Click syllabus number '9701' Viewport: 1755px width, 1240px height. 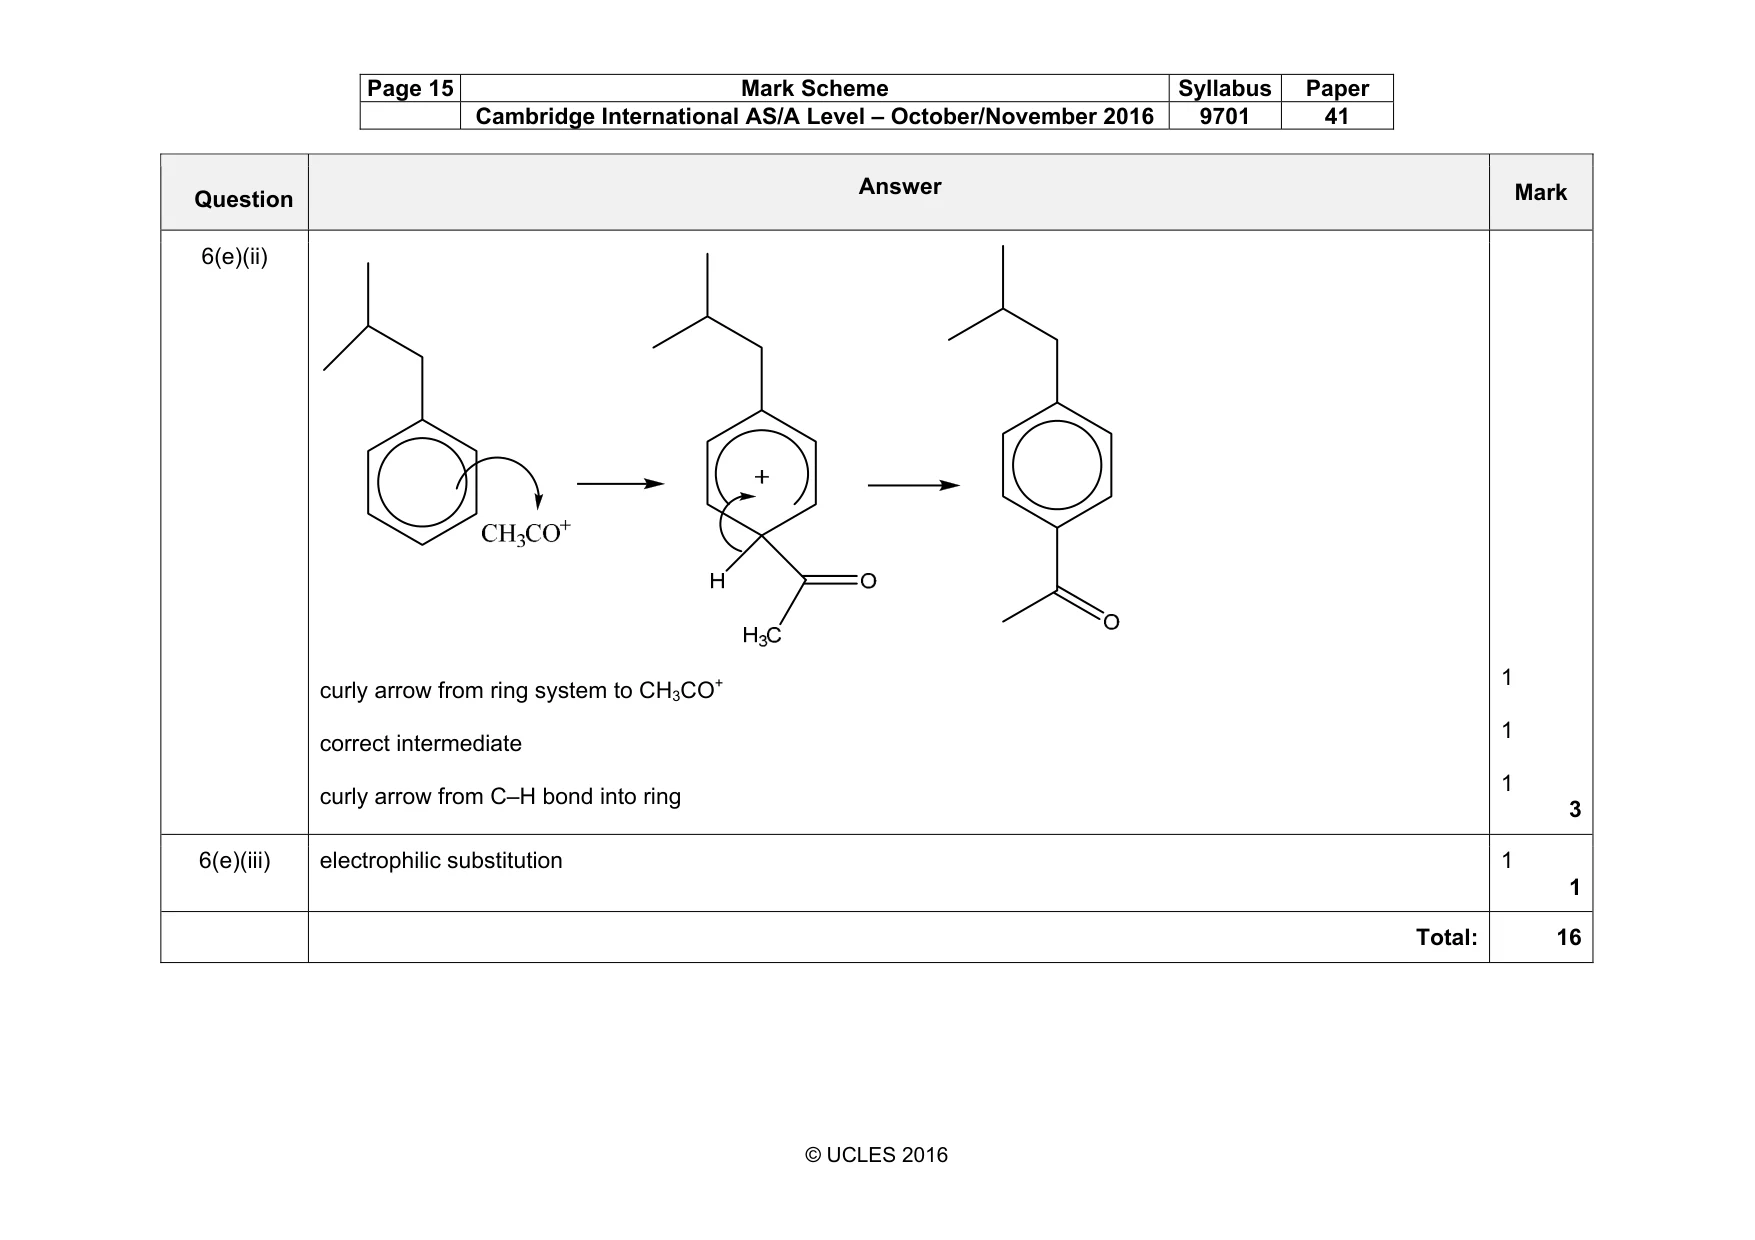(1224, 116)
